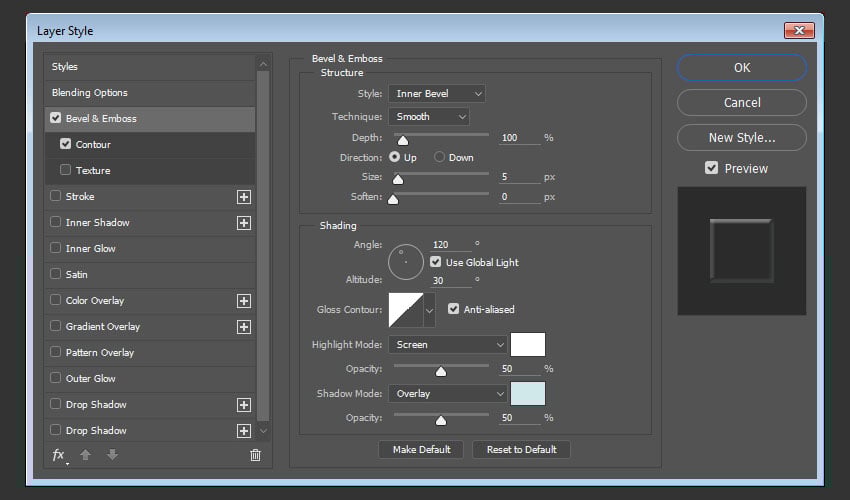
Task: Open the Styles section in sidebar
Action: click(x=65, y=67)
